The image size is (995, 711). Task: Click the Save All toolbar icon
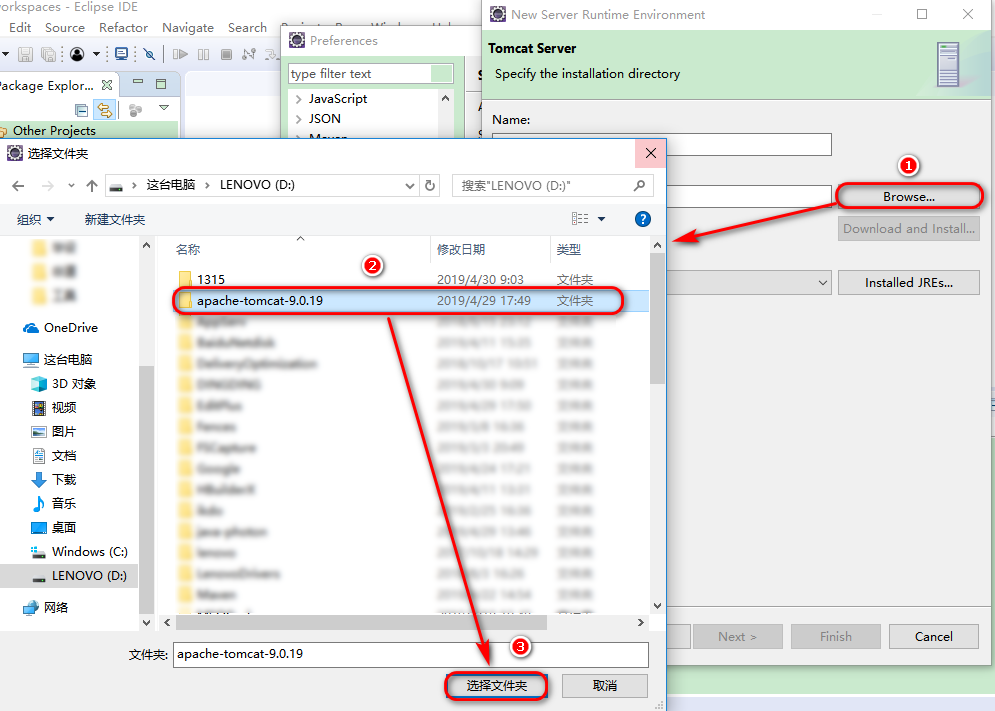point(48,54)
